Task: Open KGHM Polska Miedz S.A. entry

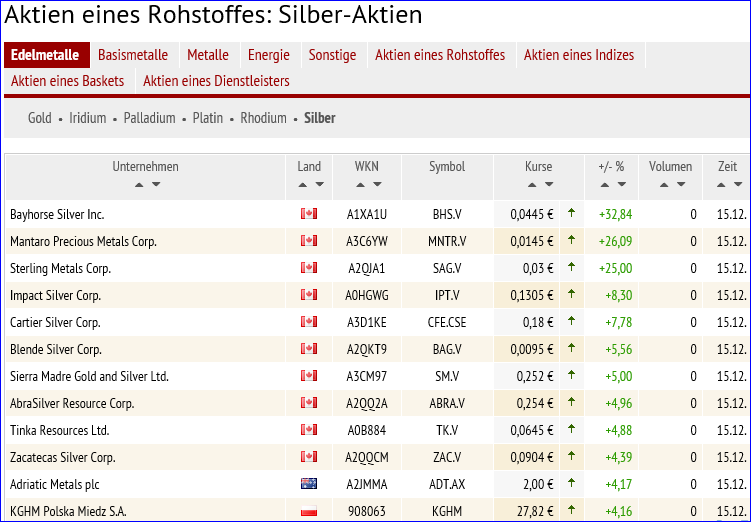Action: tap(68, 511)
